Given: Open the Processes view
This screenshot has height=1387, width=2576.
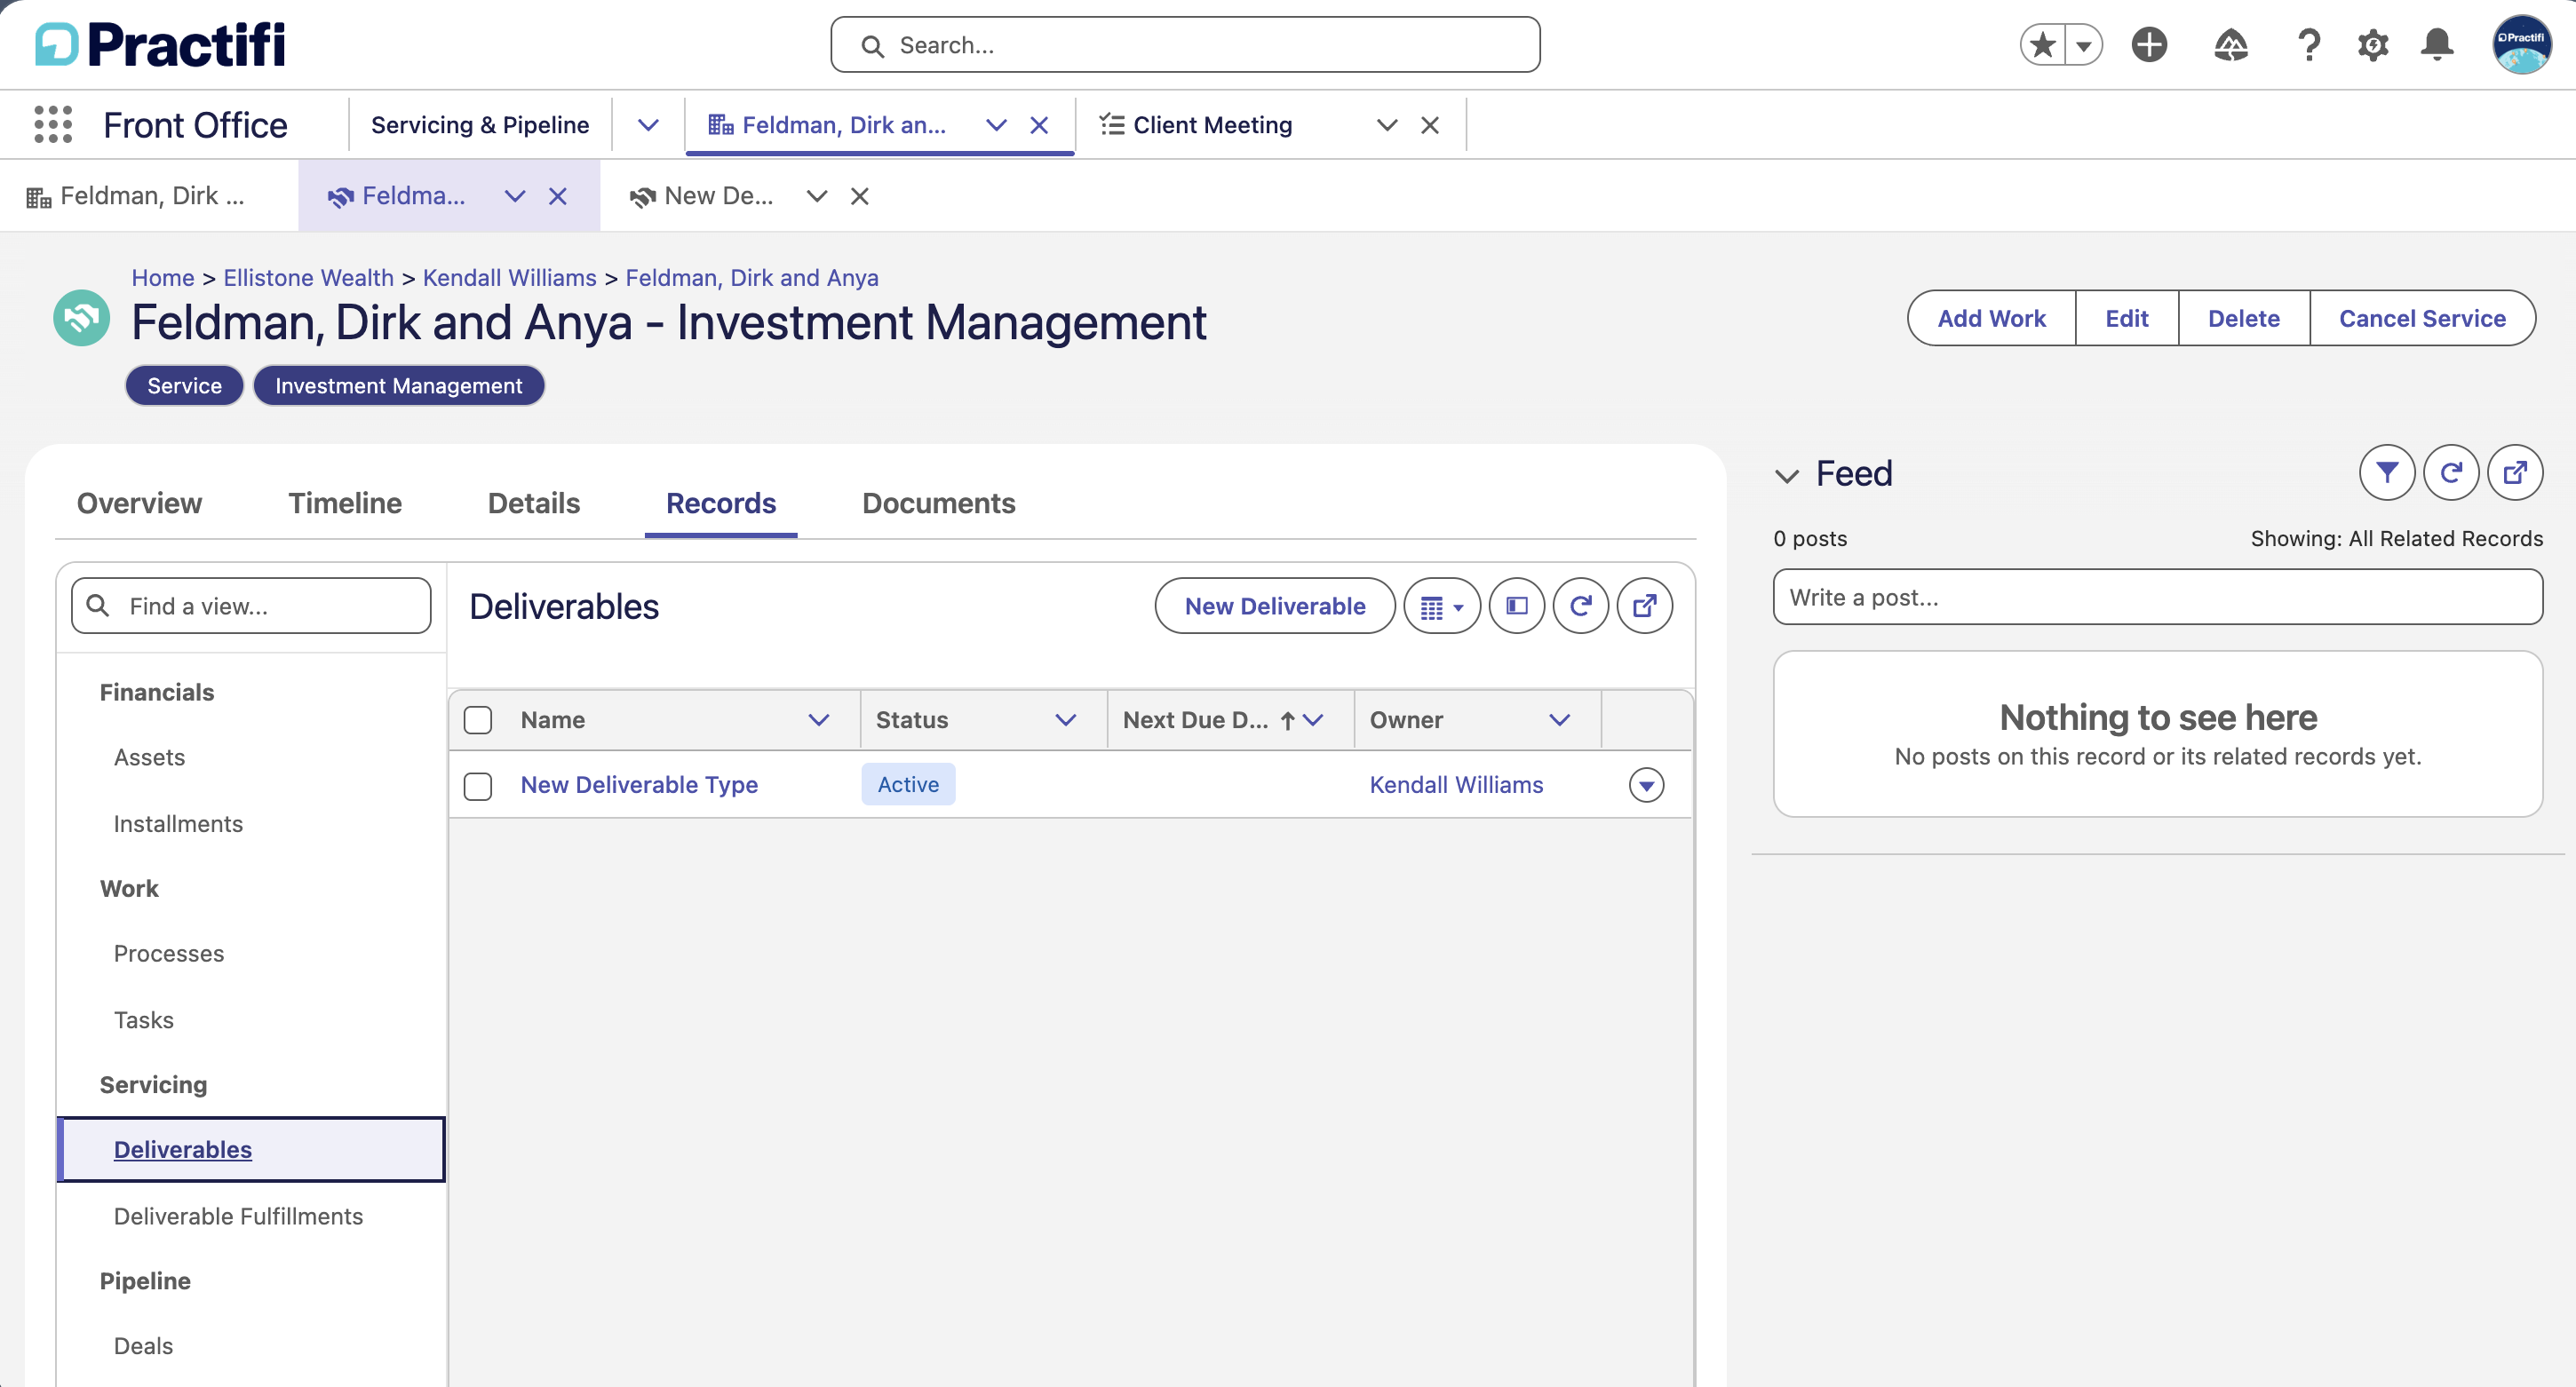Looking at the screenshot, I should 169,953.
